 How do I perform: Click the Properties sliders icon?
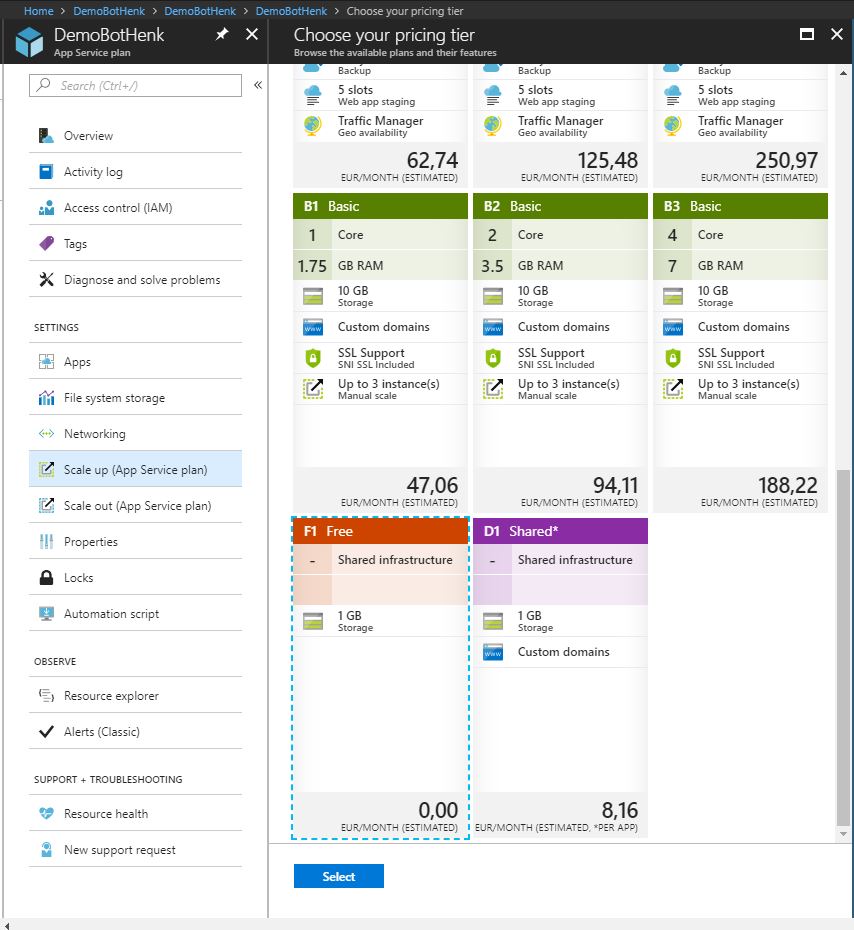[x=46, y=542]
